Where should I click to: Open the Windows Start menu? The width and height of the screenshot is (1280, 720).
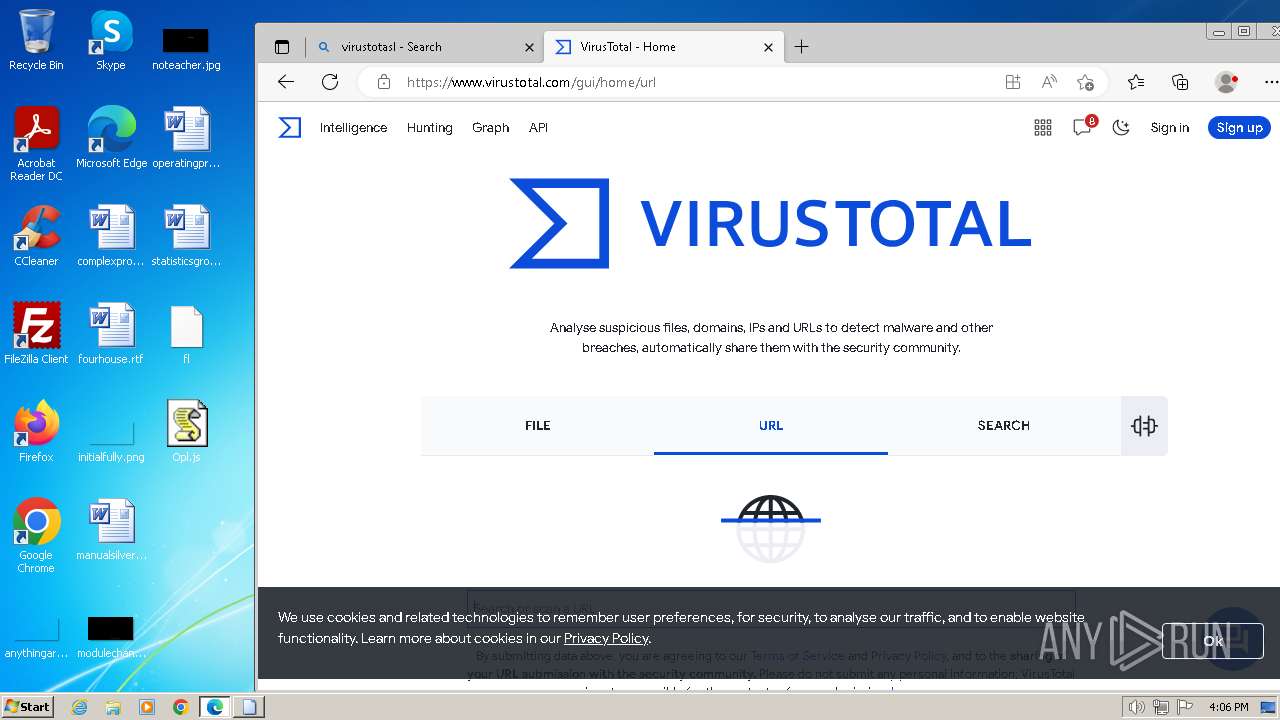28,706
